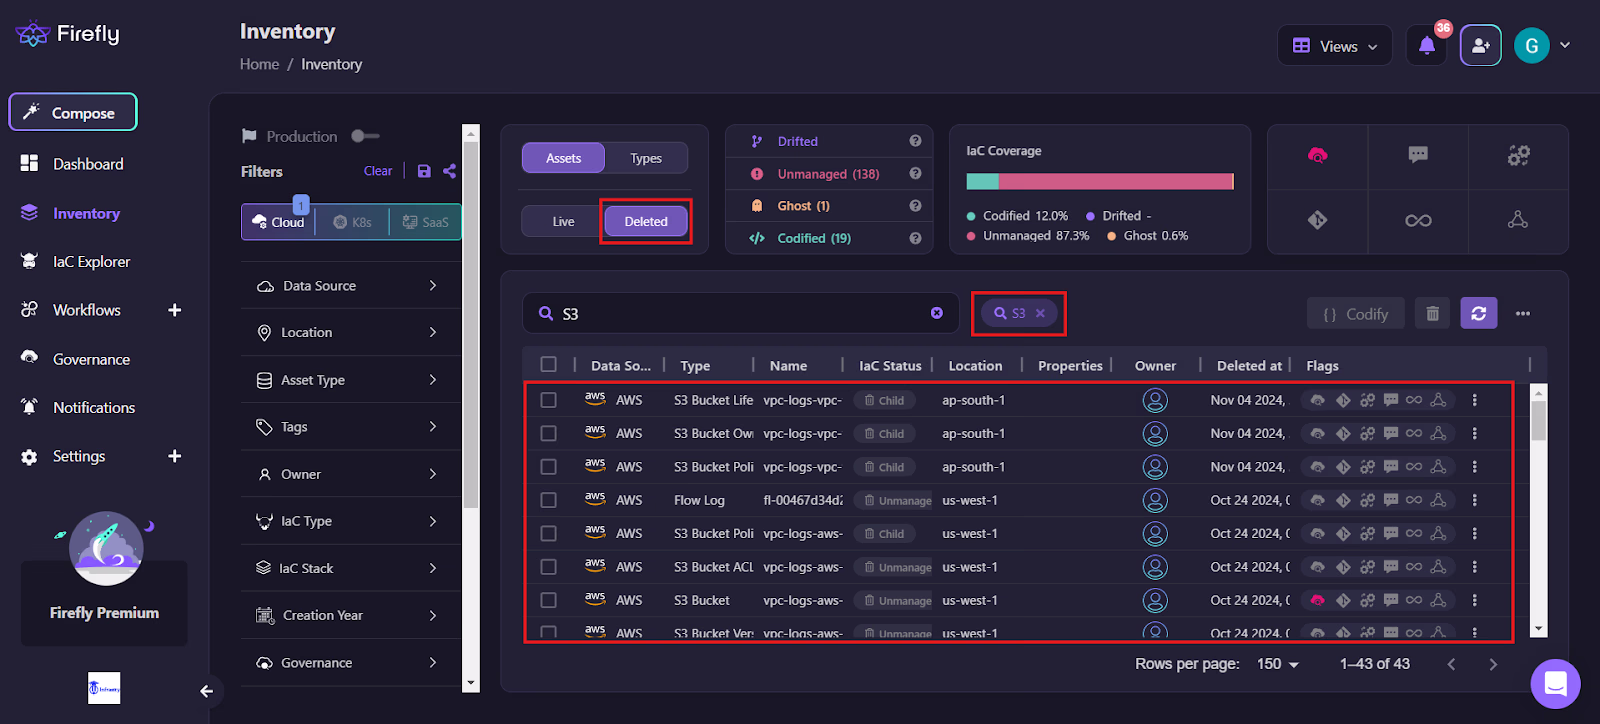This screenshot has height=724, width=1600.
Task: Expand the Asset Type filter
Action: [350, 380]
